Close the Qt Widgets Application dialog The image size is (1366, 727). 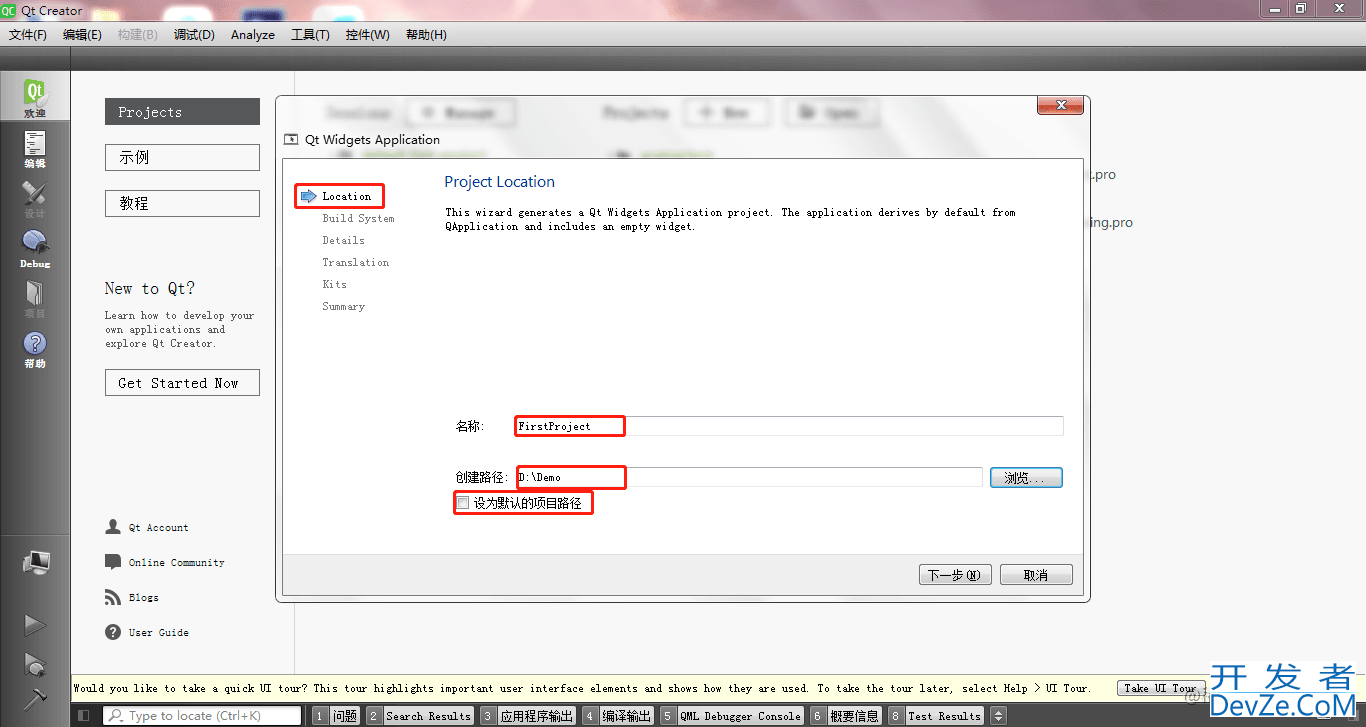pyautogui.click(x=1060, y=105)
